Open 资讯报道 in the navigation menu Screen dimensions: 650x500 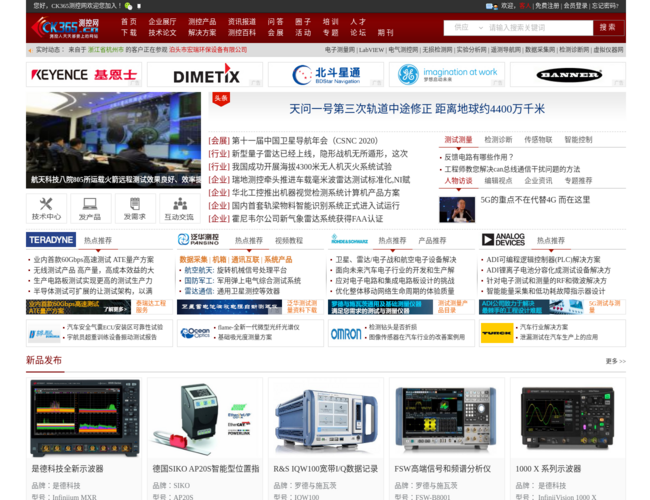[x=242, y=22]
